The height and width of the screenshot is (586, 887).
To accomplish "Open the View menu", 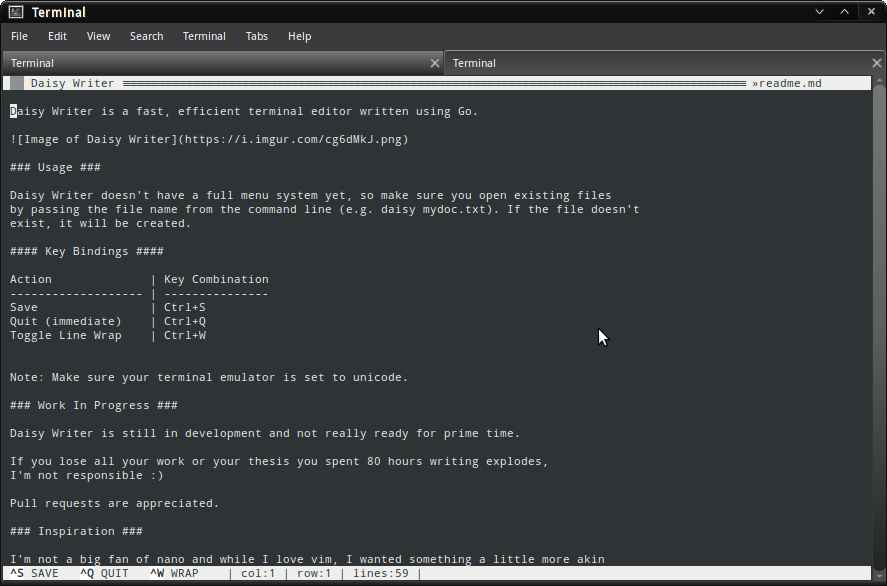I will (98, 36).
